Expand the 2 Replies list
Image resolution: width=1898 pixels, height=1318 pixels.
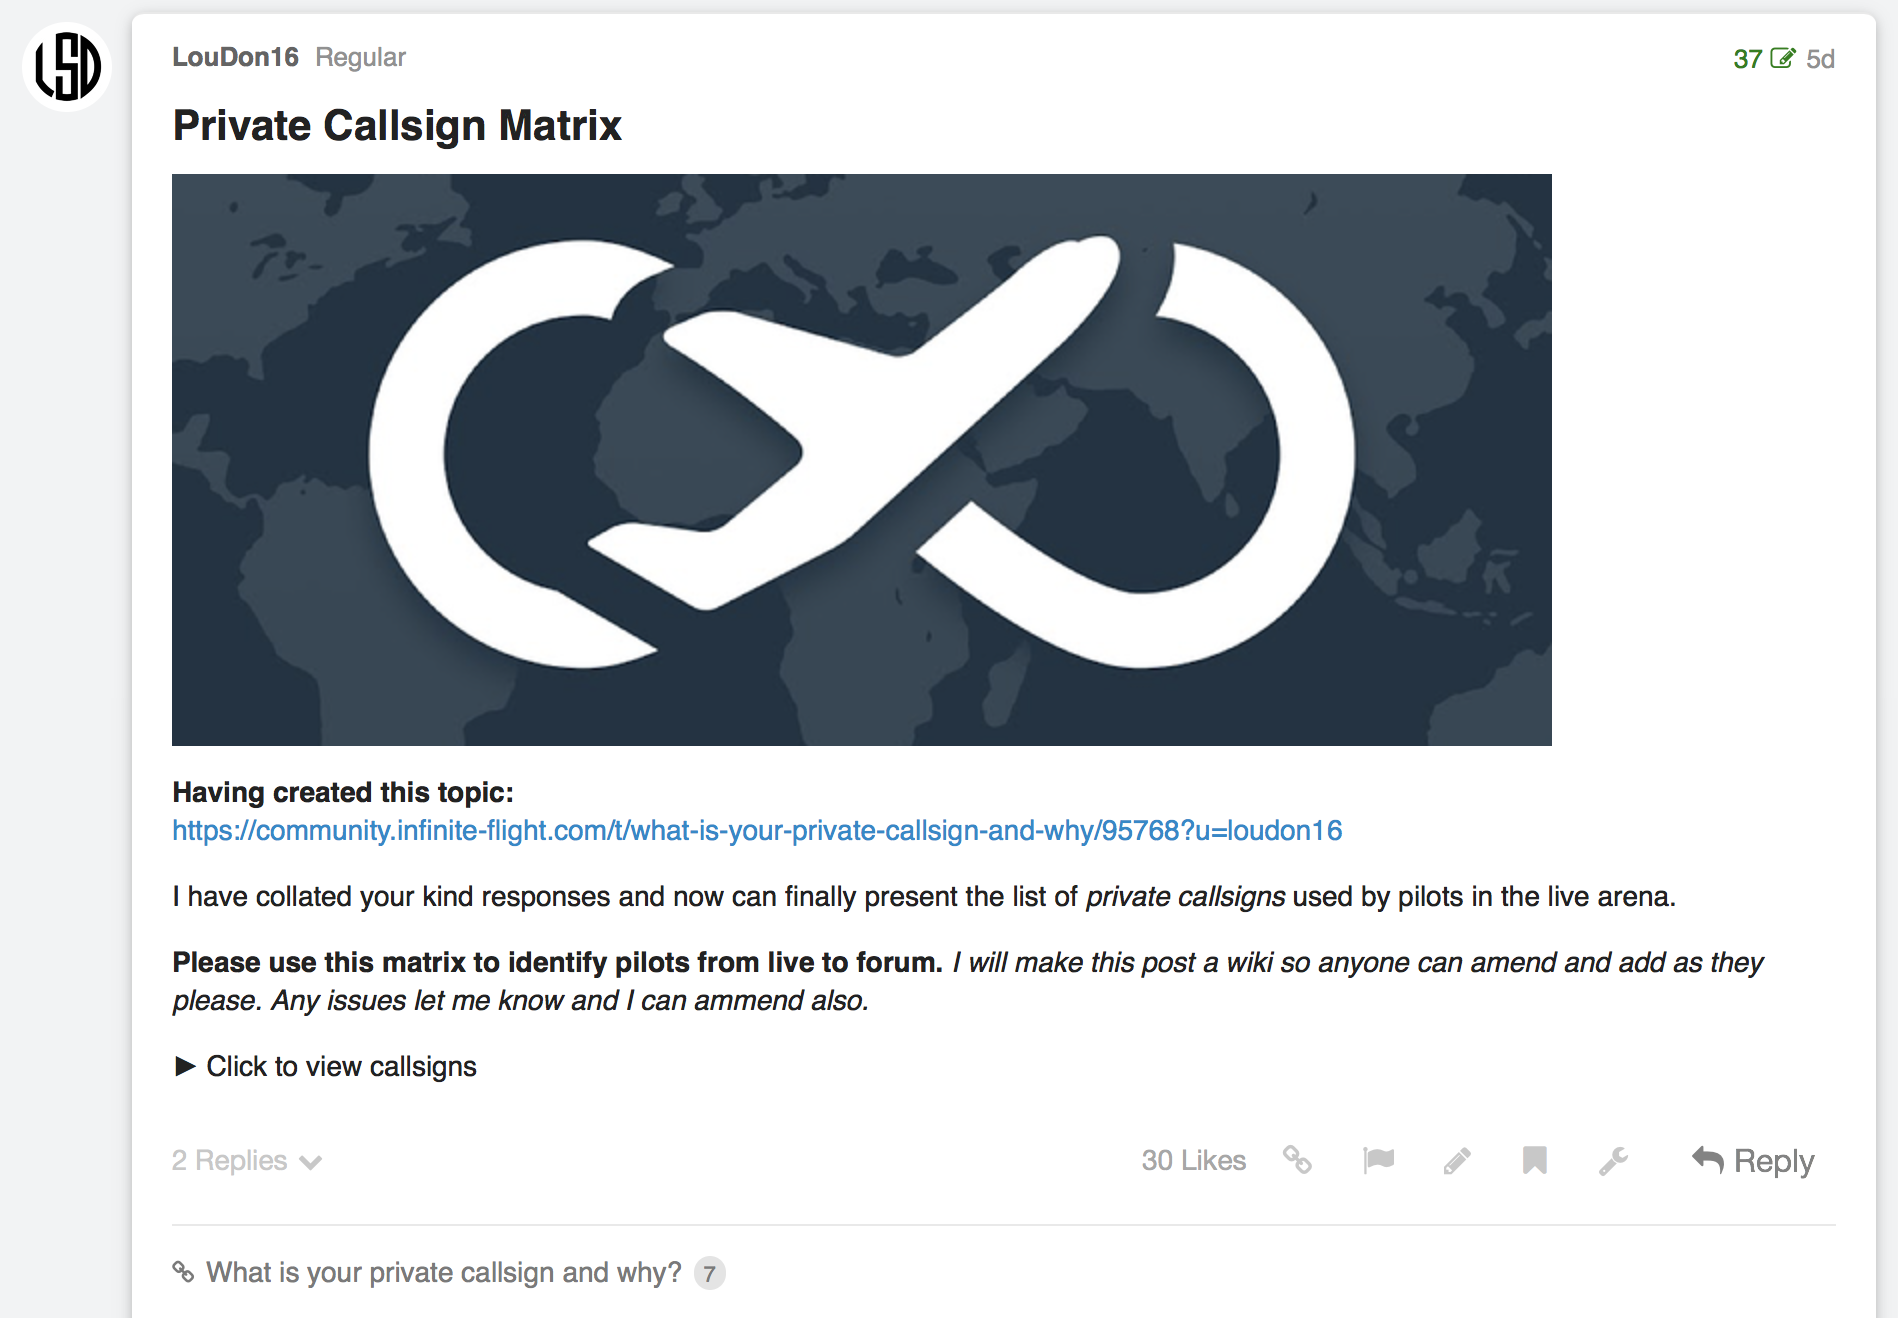pyautogui.click(x=246, y=1161)
